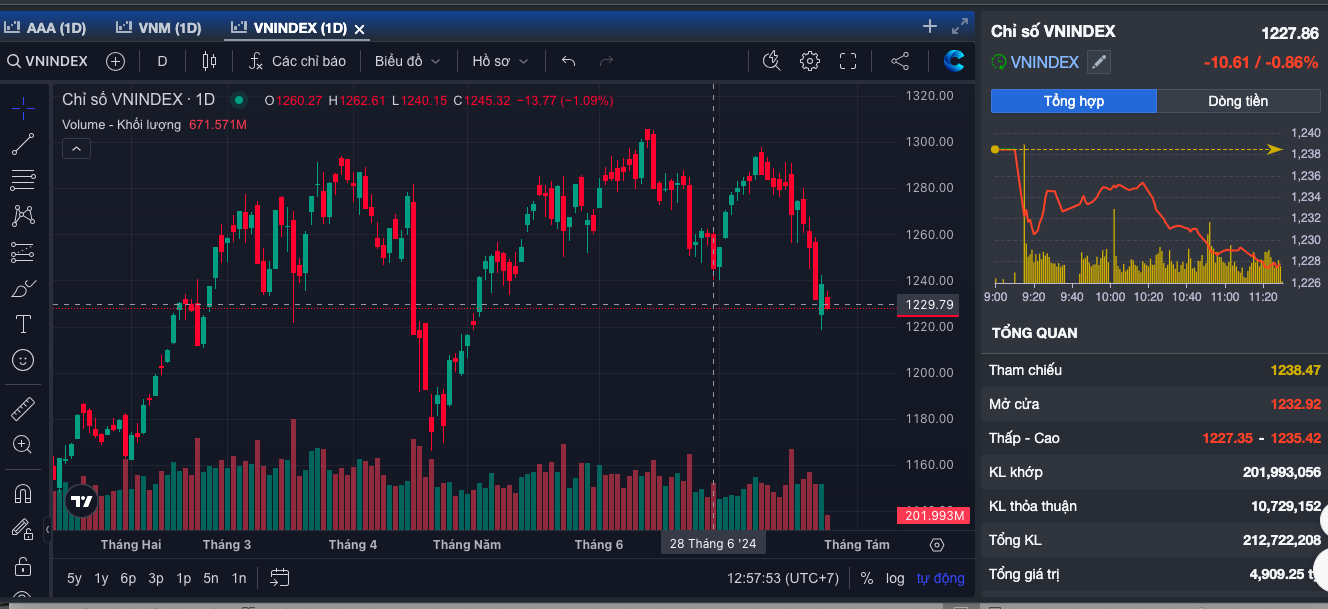Select the trend line drawing tool
The height and width of the screenshot is (609, 1328).
pos(22,144)
